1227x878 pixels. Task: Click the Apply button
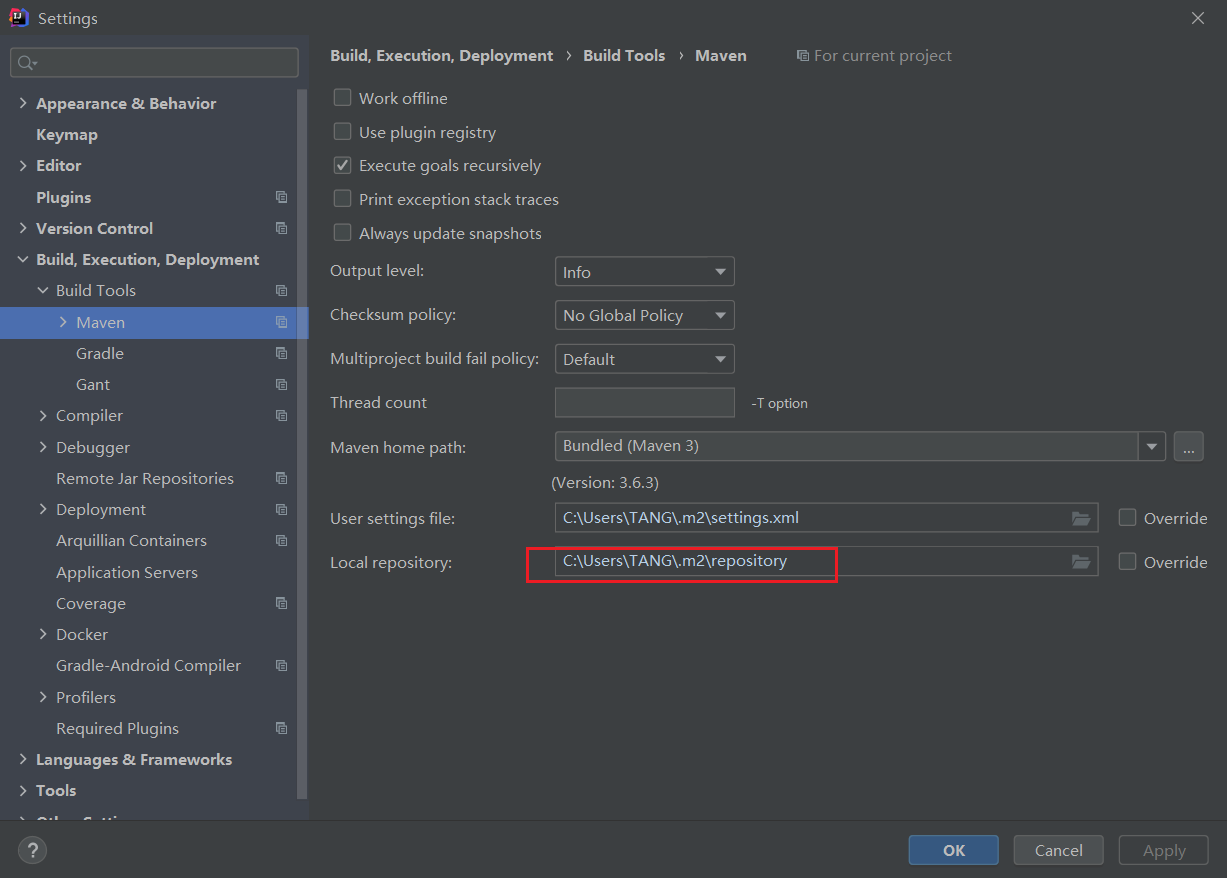coord(1164,850)
